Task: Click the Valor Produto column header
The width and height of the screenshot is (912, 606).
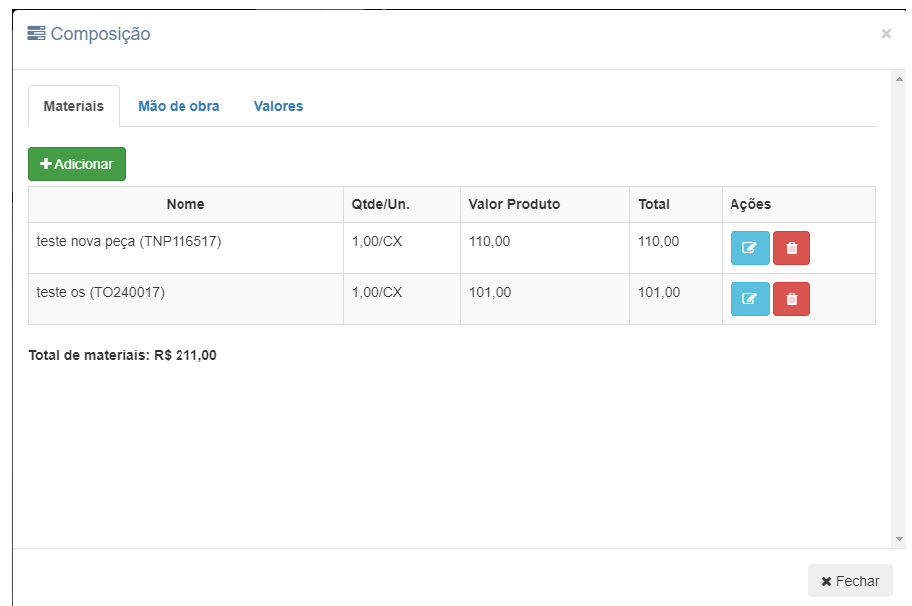Action: tap(514, 204)
